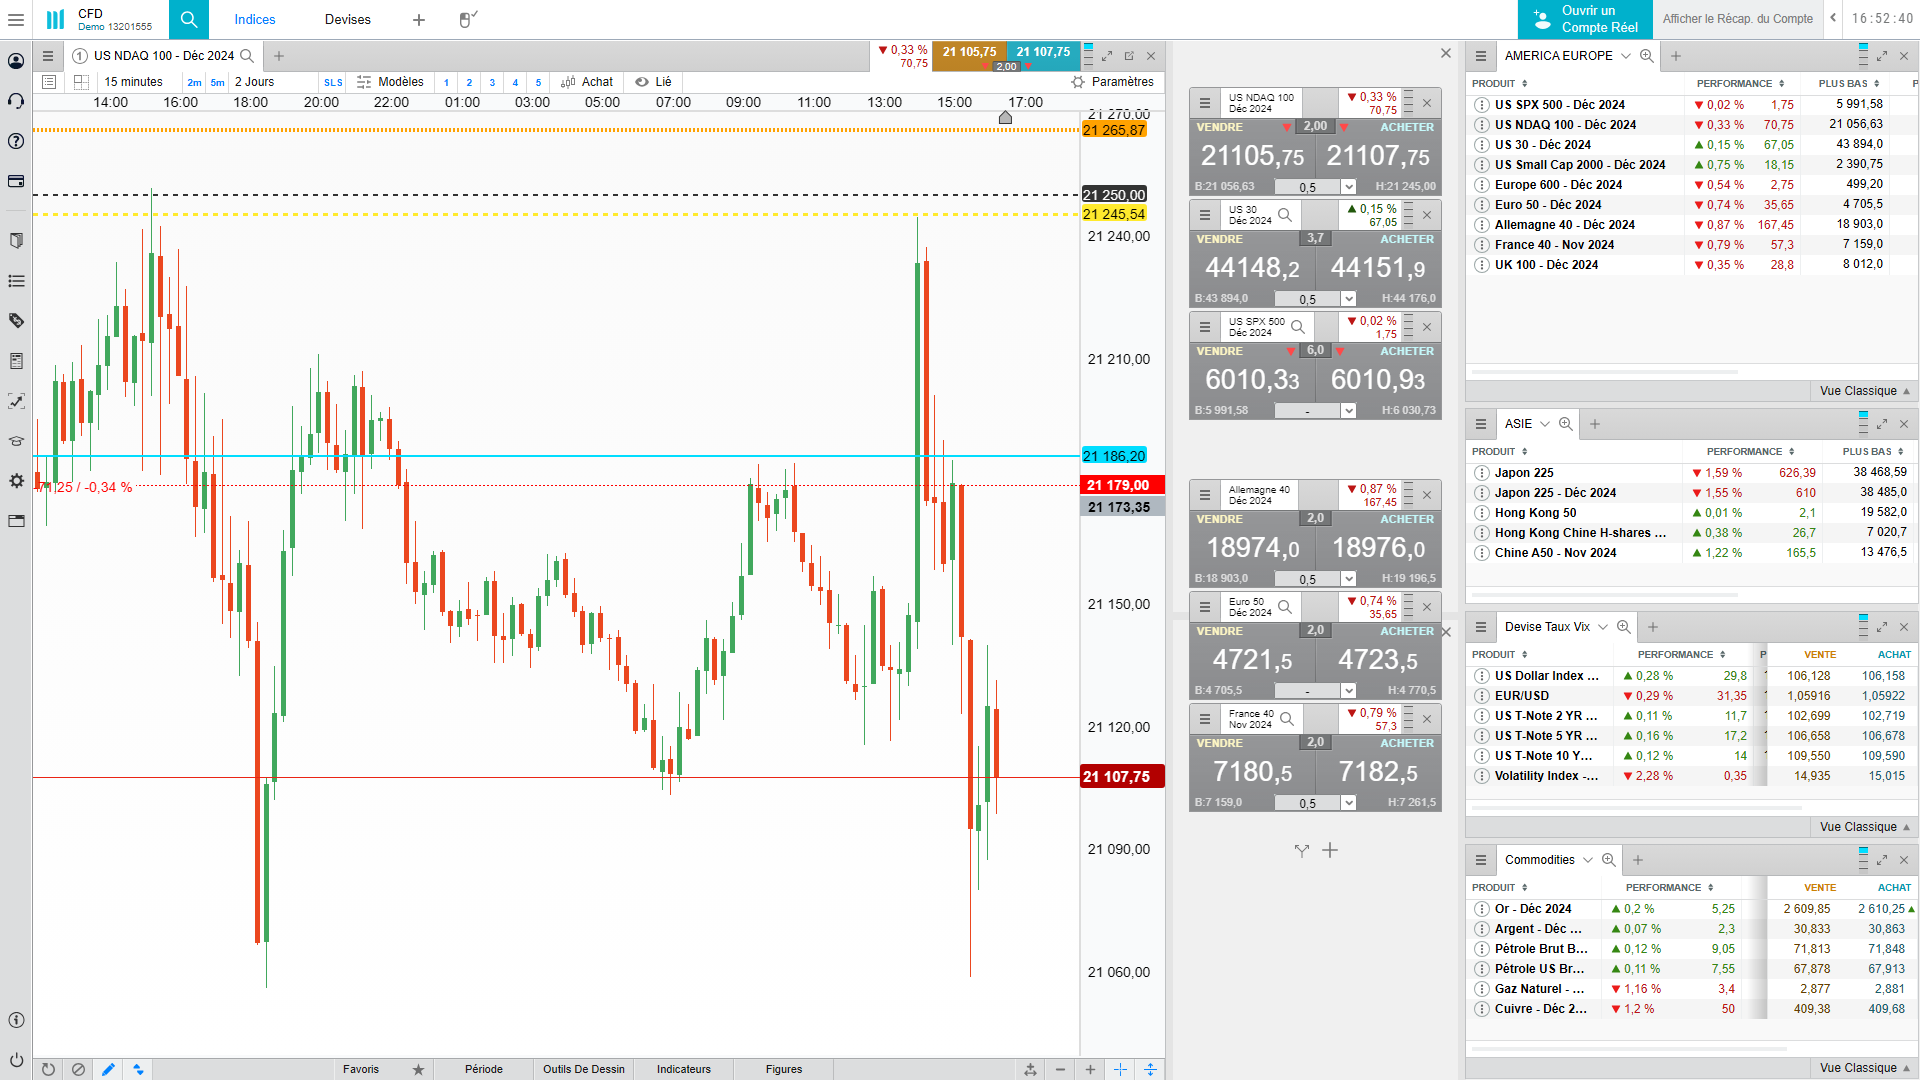Click the yellow 21 245,54 price label
Image resolution: width=1920 pixels, height=1080 pixels.
[1113, 214]
